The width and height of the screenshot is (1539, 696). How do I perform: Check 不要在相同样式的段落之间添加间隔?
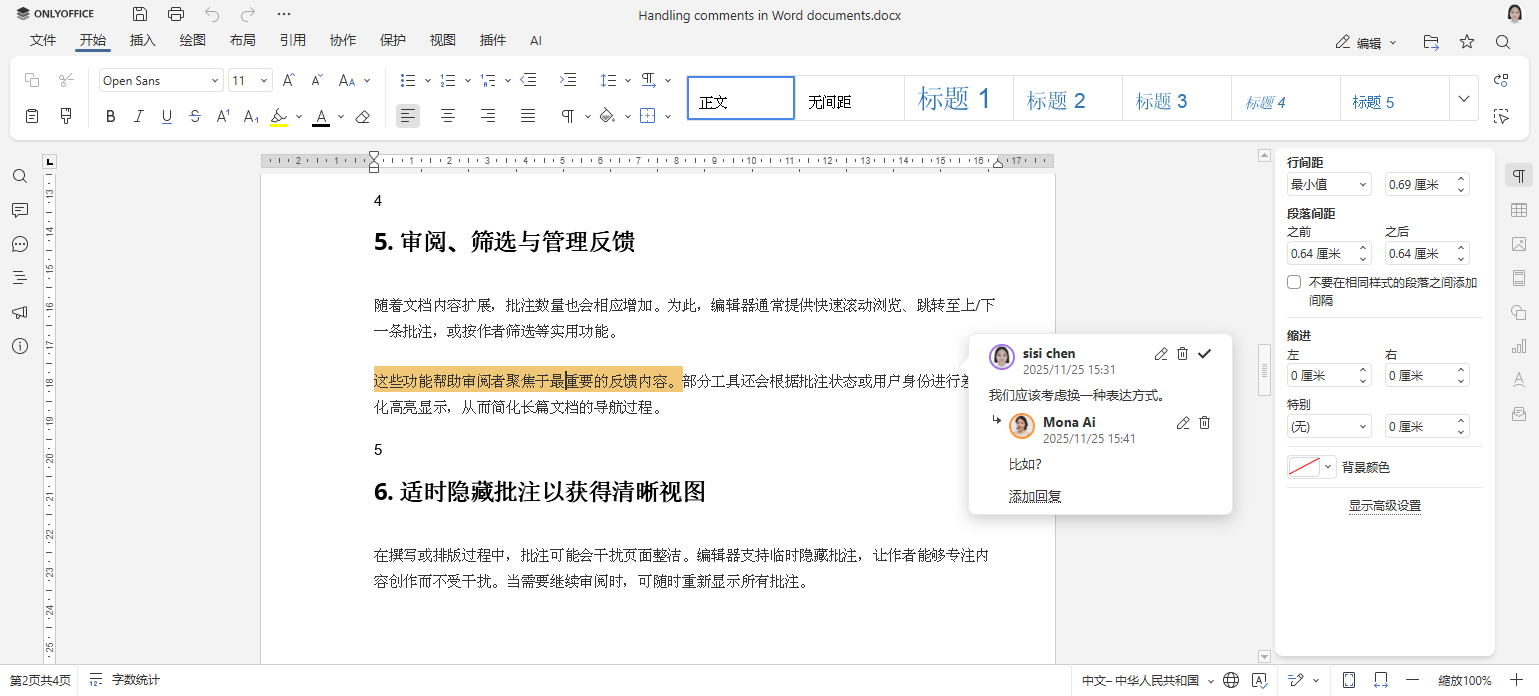(x=1295, y=282)
